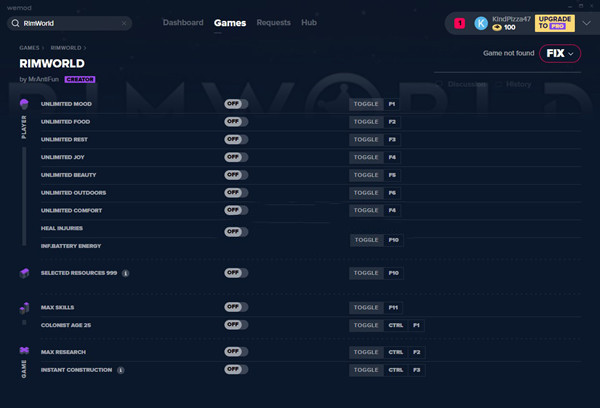Click the purple Player category icon
The image size is (600, 408).
[24, 103]
